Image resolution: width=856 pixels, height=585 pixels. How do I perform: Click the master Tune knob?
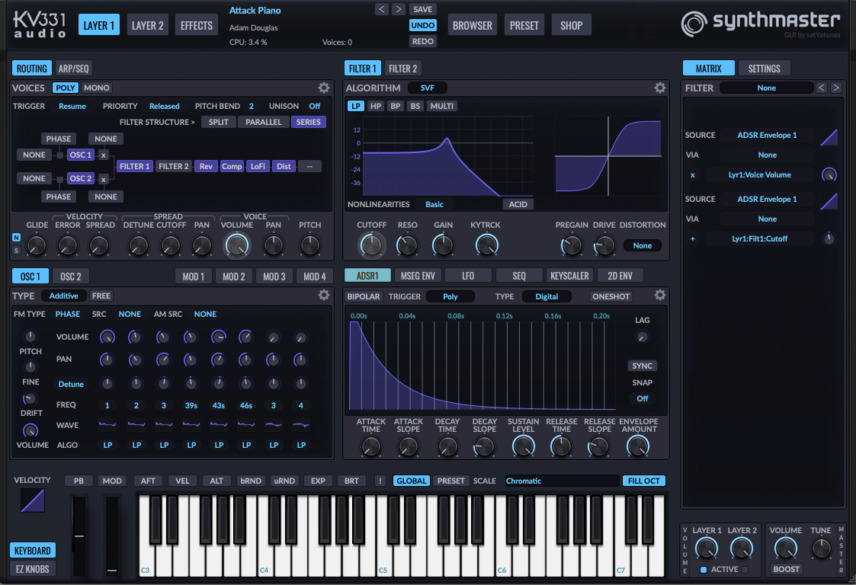[x=821, y=548]
